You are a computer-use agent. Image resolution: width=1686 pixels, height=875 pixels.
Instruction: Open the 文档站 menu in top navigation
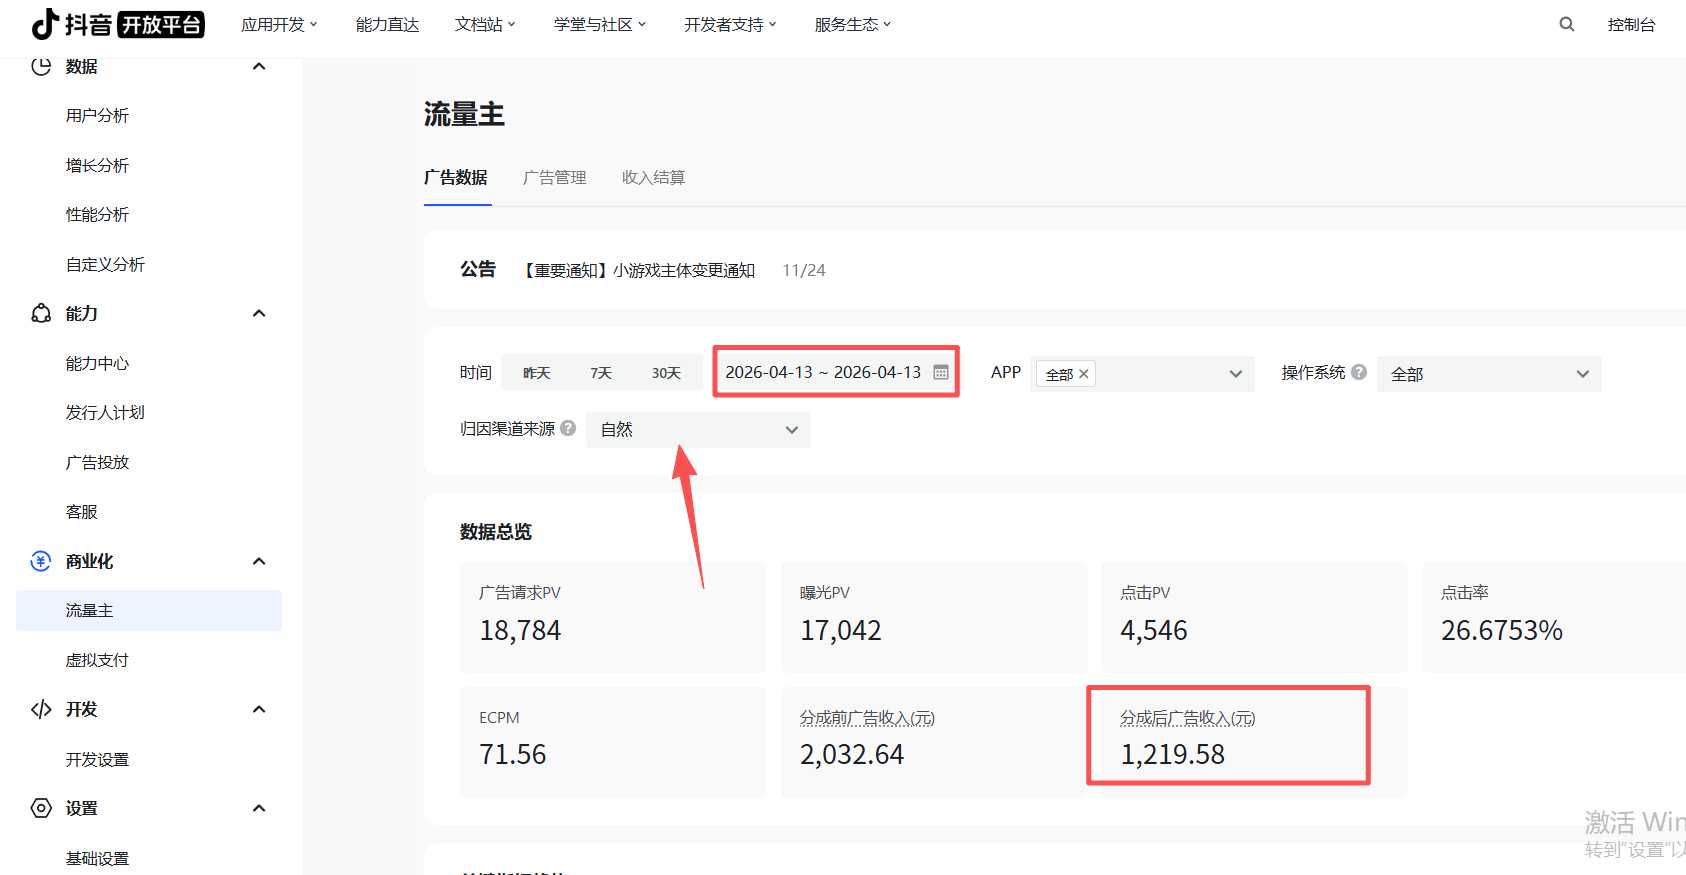pyautogui.click(x=484, y=24)
